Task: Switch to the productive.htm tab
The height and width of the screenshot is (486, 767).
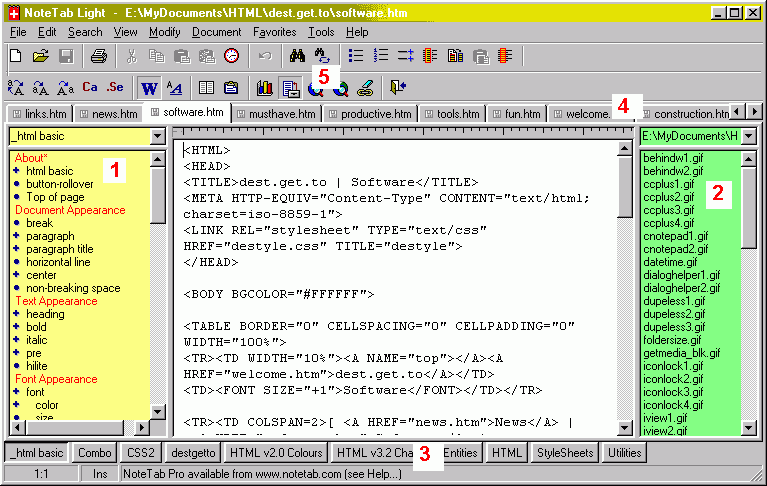Action: tap(370, 114)
